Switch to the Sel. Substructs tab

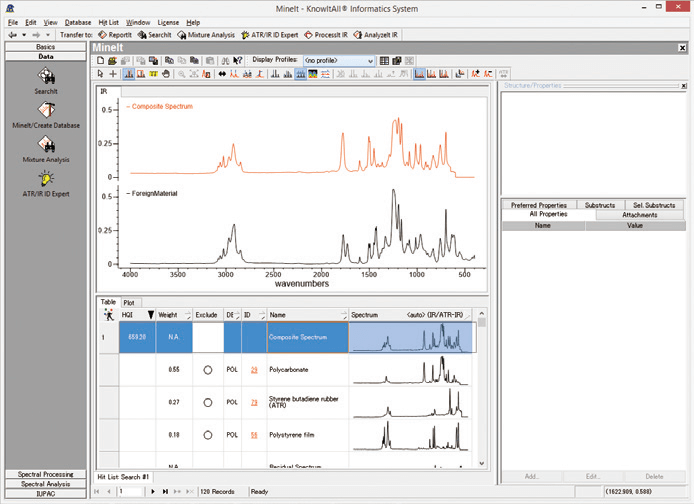tap(654, 205)
